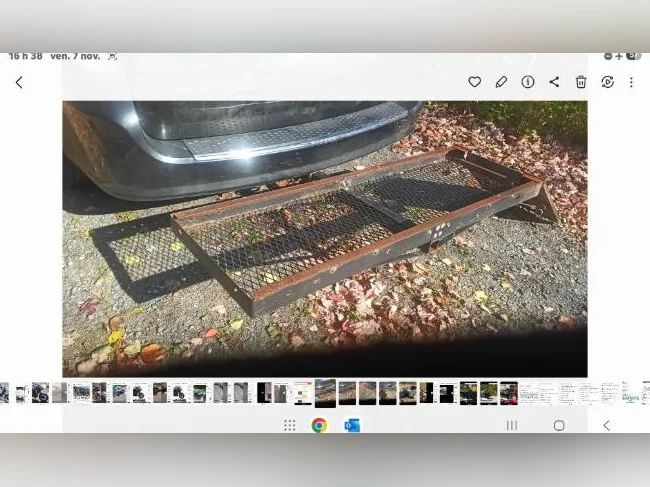This screenshot has height=487, width=650.
Task: Delete photo with trash icon
Action: pos(581,82)
